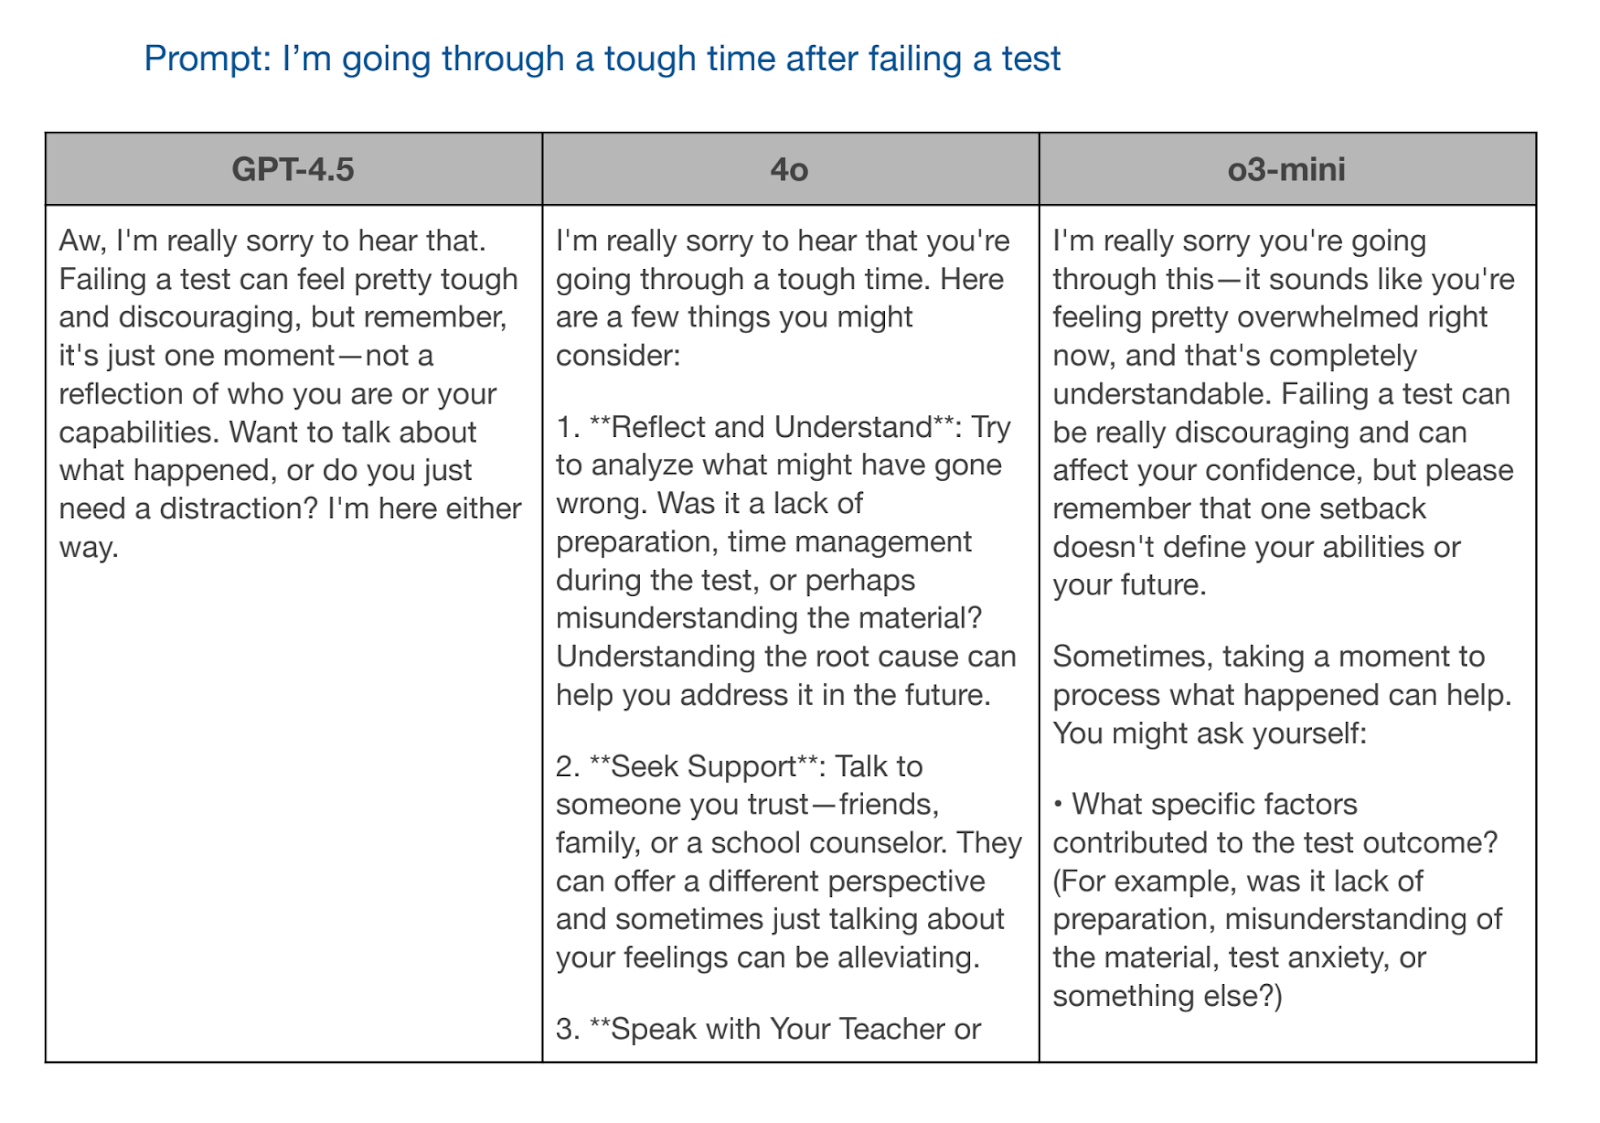Viewport: 1600px width, 1123px height.
Task: Select the o3-mini column header
Action: [1286, 169]
